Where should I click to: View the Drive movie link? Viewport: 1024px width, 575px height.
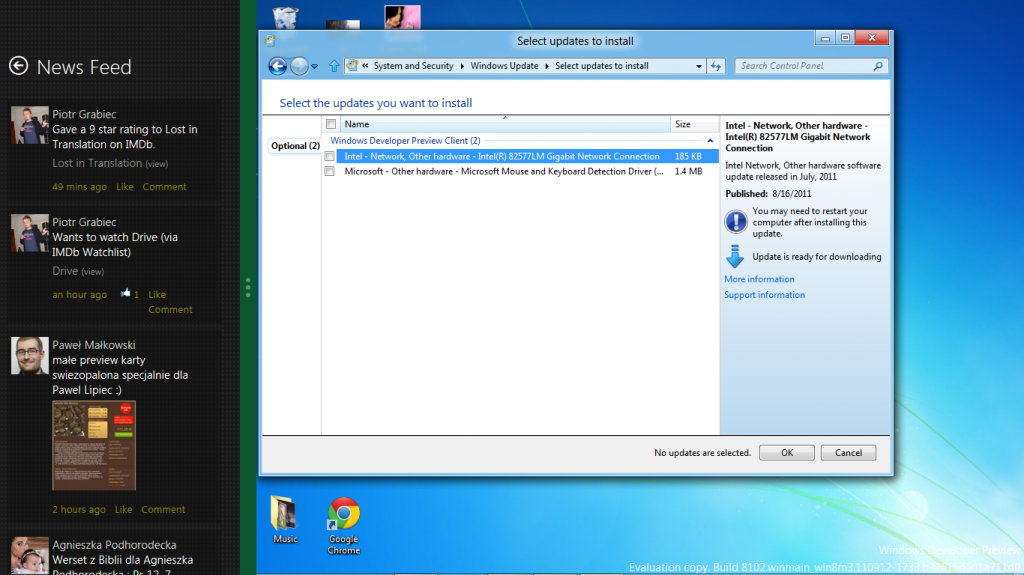[x=92, y=271]
